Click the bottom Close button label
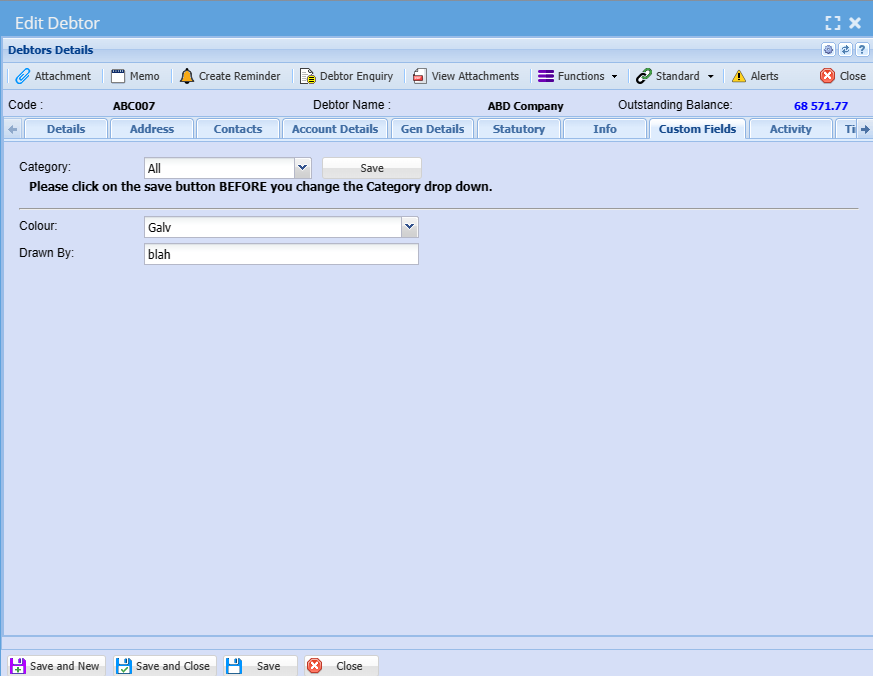The image size is (873, 676). [x=349, y=666]
